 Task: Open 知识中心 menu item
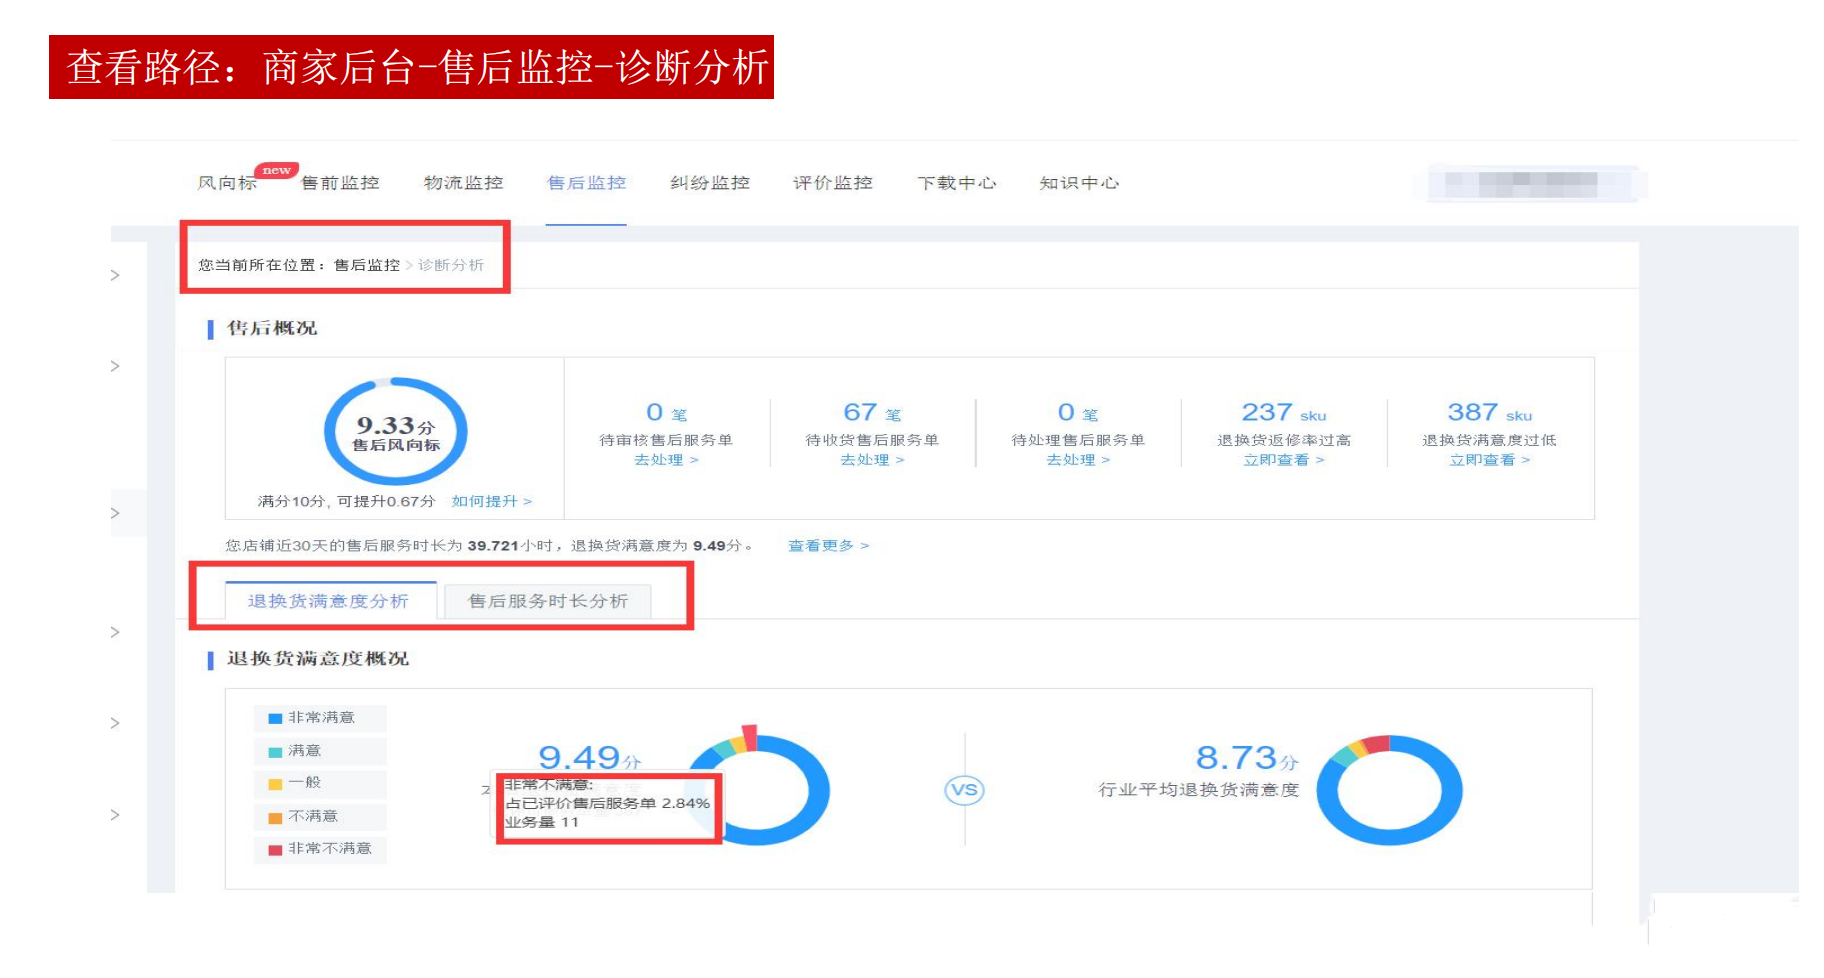click(x=1079, y=183)
